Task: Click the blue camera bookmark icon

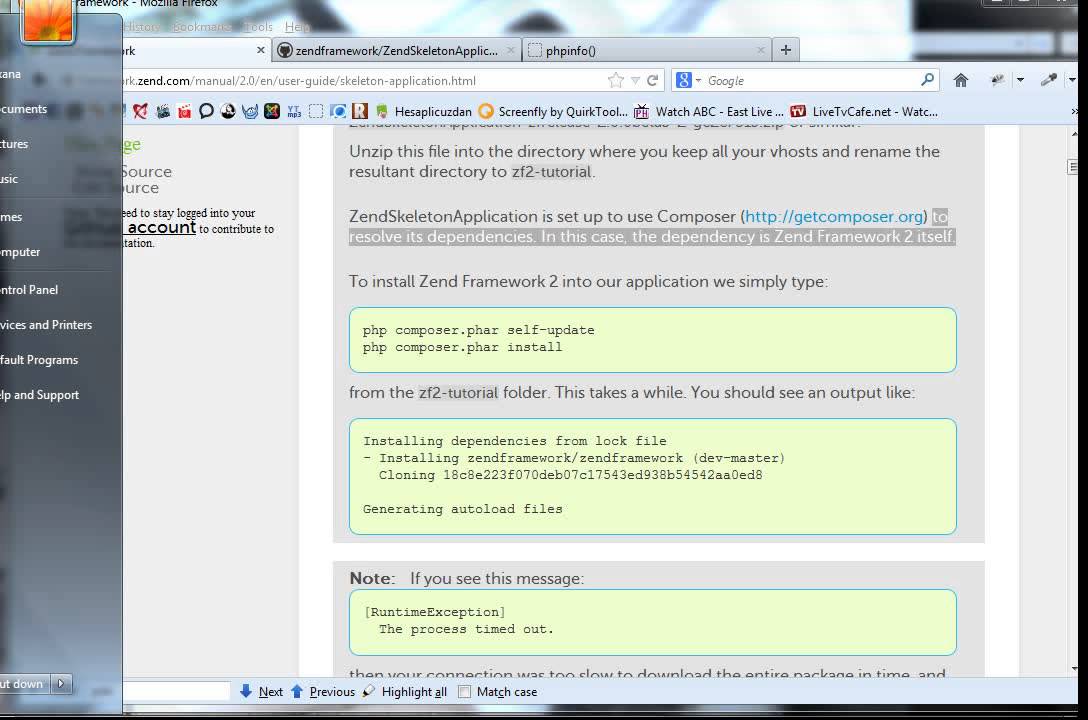Action: pos(338,111)
